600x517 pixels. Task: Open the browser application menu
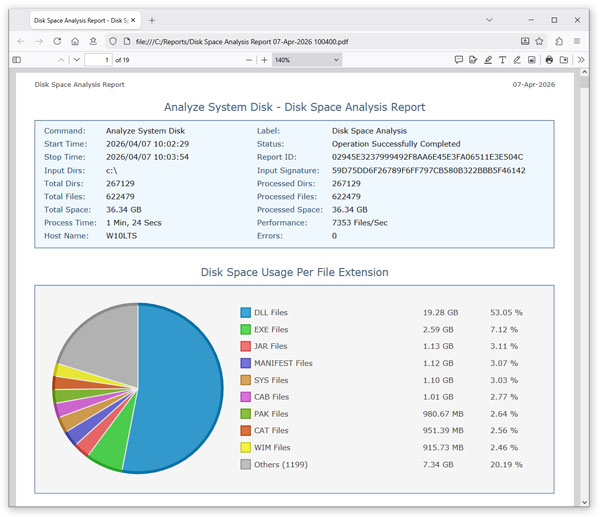pos(577,41)
